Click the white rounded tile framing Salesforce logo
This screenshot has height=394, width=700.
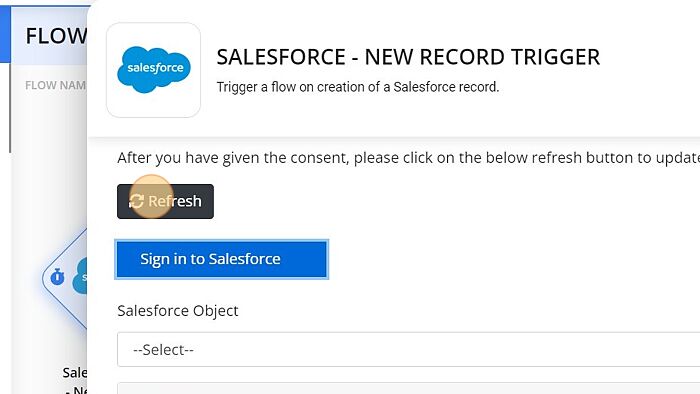tap(154, 70)
